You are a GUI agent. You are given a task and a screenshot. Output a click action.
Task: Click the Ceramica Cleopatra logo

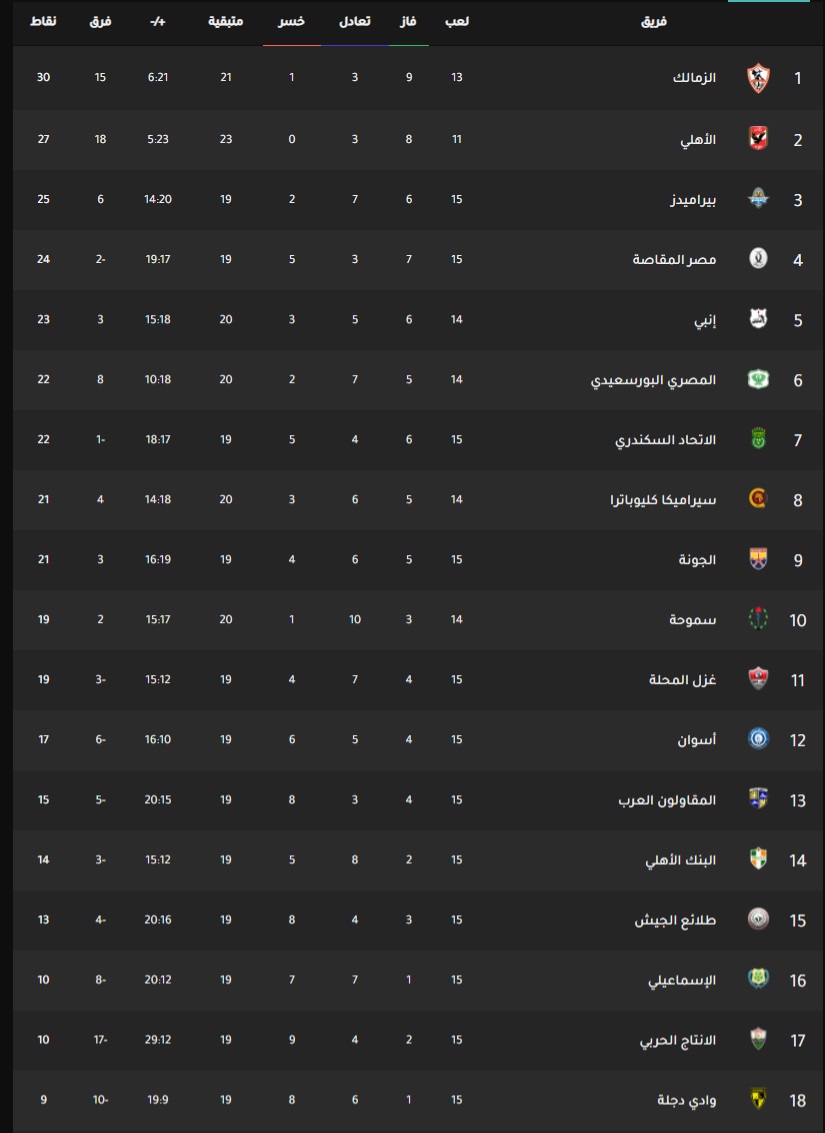pos(758,499)
